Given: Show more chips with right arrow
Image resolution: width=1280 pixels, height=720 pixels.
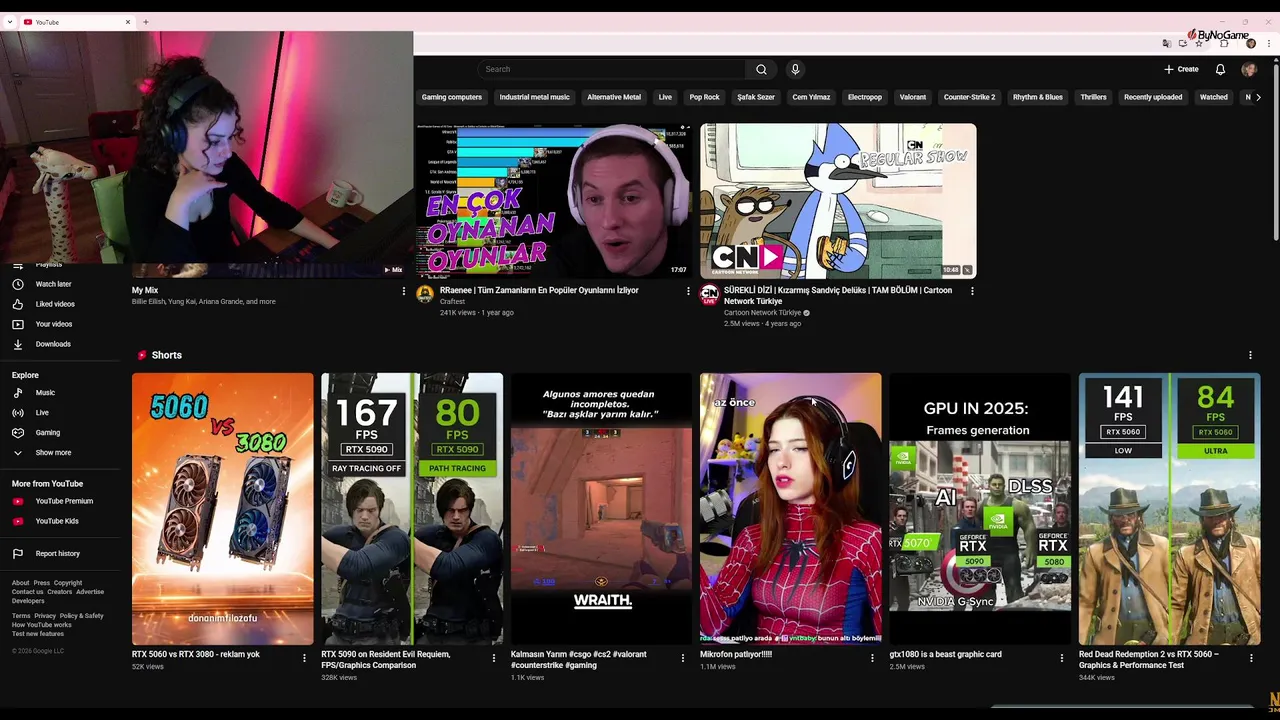Looking at the screenshot, I should pyautogui.click(x=1258, y=97).
